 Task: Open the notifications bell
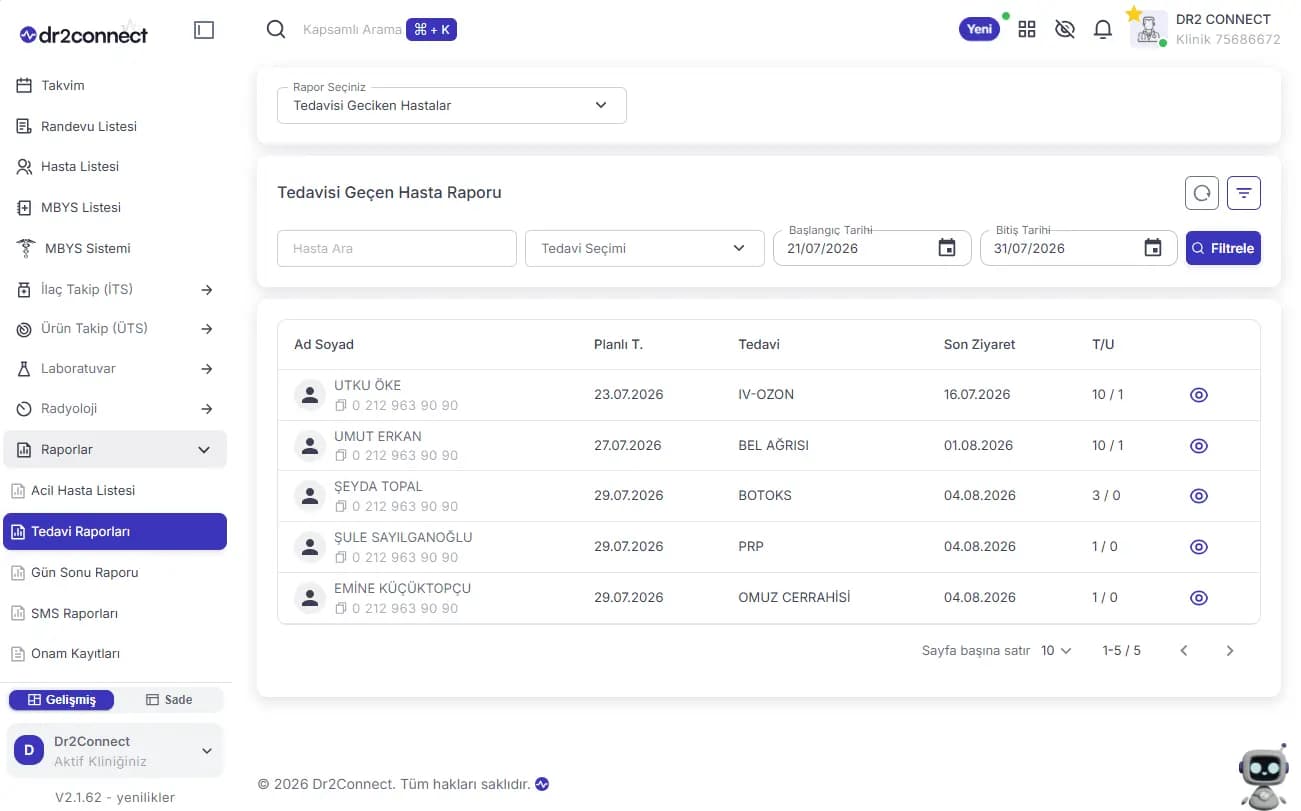pos(1103,29)
